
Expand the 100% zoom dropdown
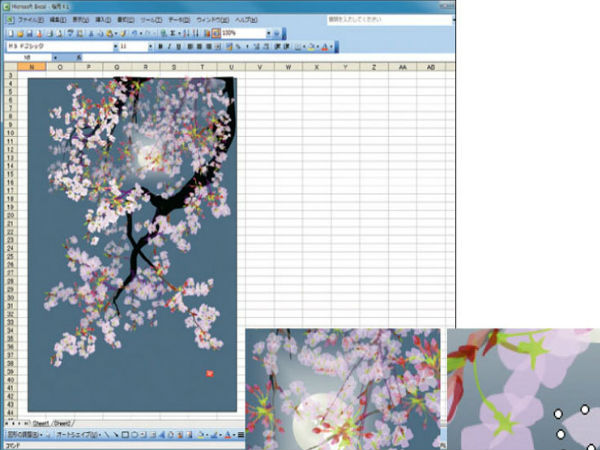coord(267,33)
